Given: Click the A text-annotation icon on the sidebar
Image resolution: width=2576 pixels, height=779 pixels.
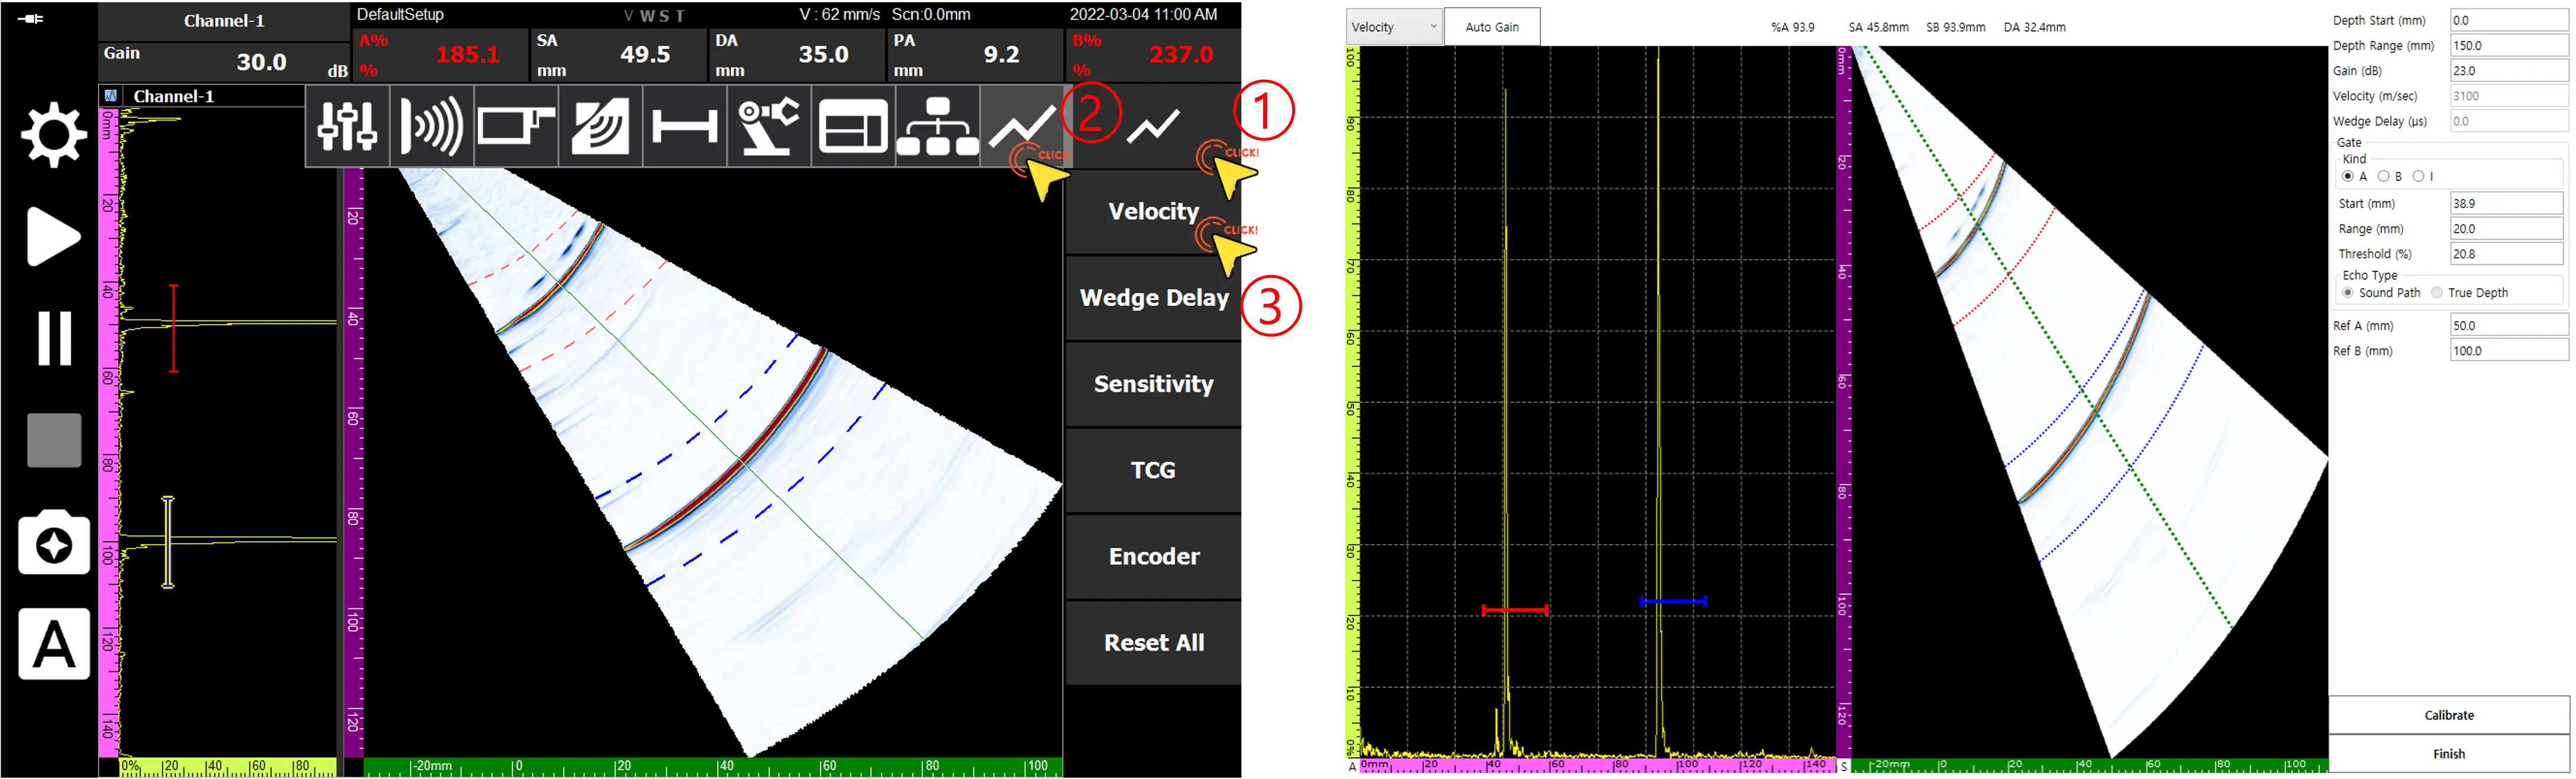Looking at the screenshot, I should (x=54, y=644).
